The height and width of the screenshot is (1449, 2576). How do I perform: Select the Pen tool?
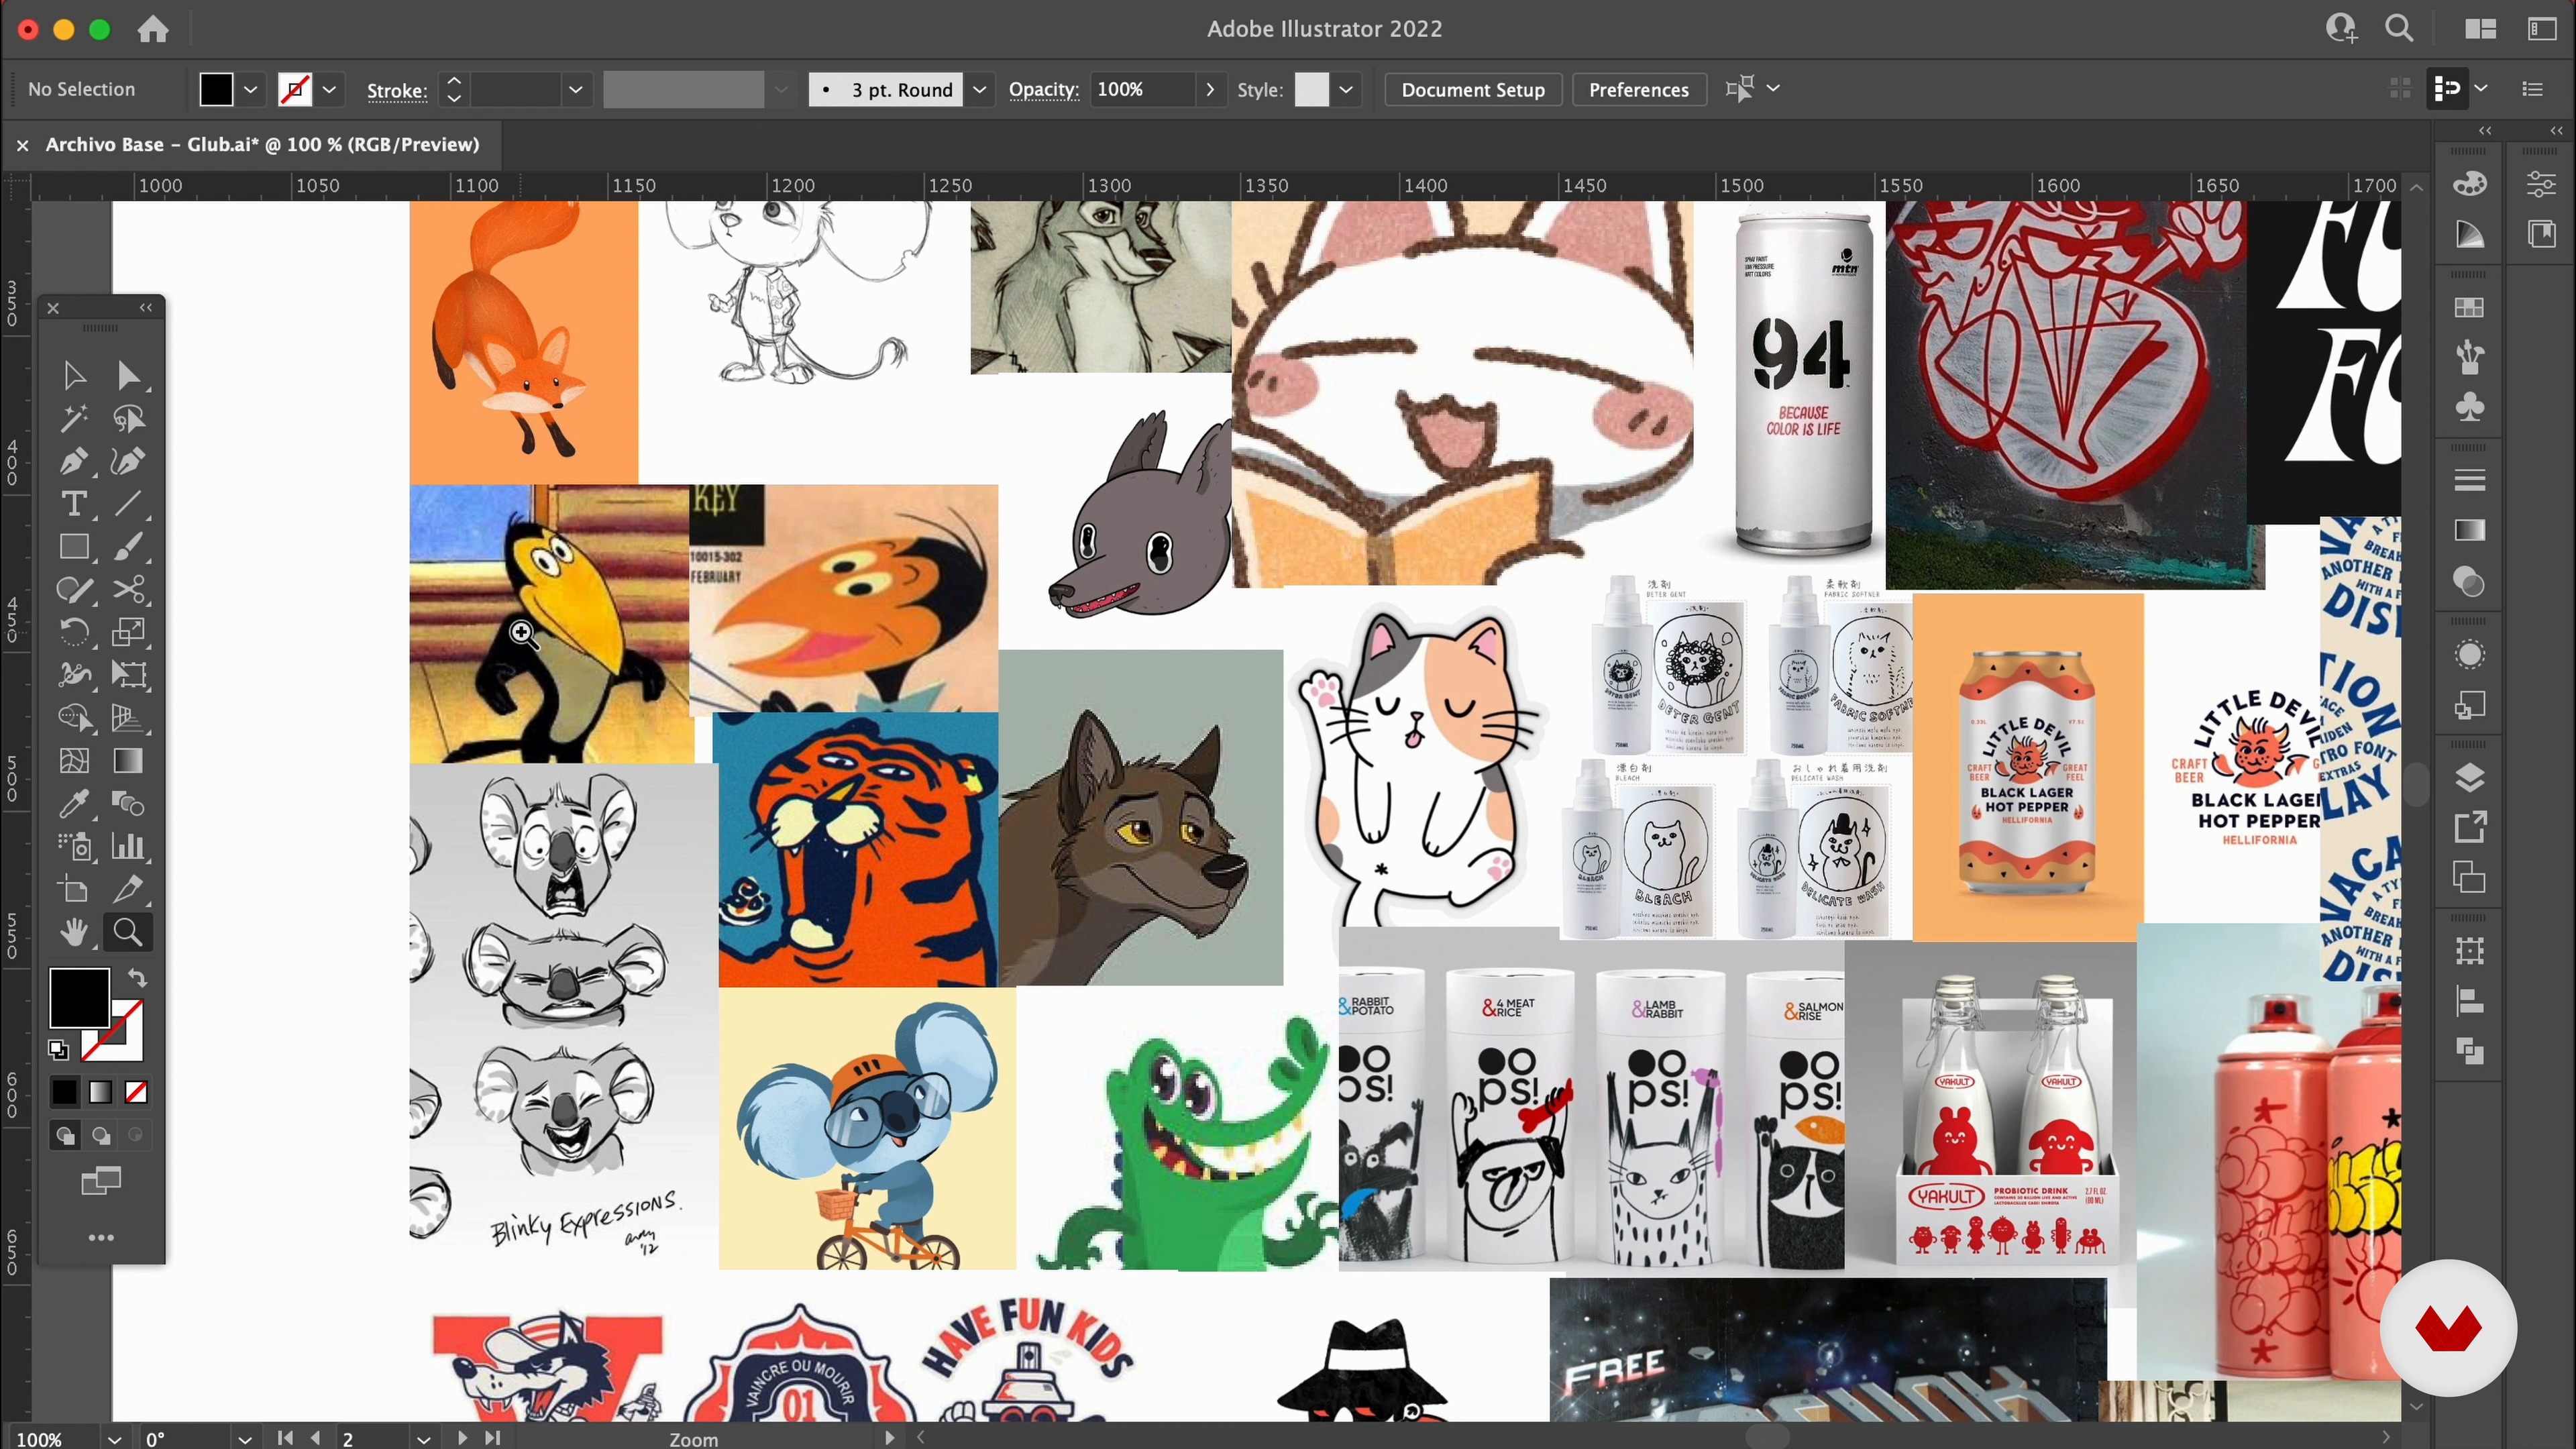click(x=74, y=462)
